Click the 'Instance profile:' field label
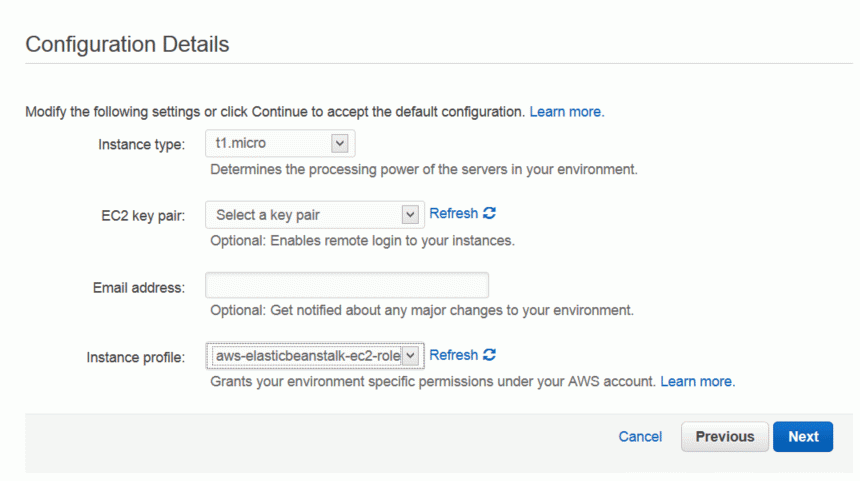 pyautogui.click(x=135, y=358)
